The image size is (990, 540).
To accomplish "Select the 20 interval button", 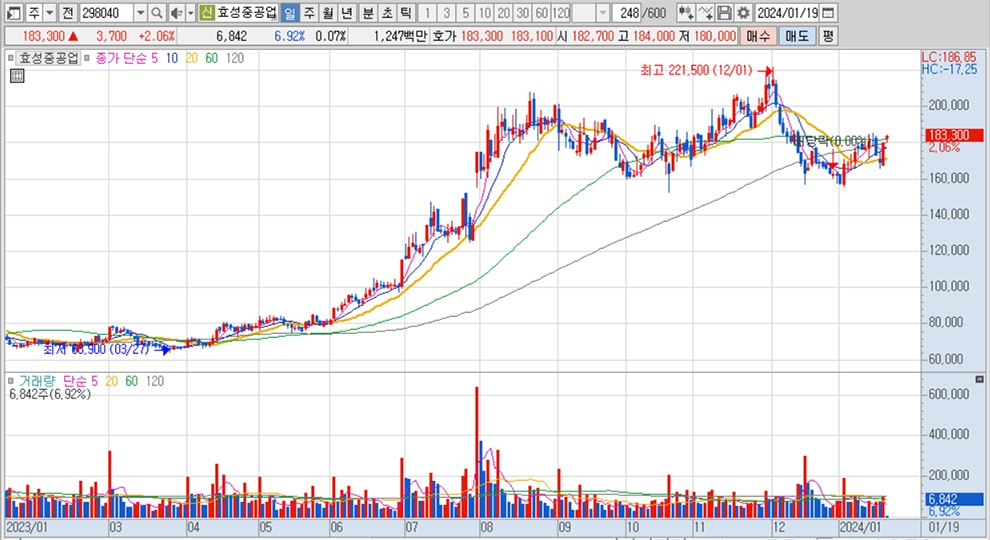I will (503, 13).
